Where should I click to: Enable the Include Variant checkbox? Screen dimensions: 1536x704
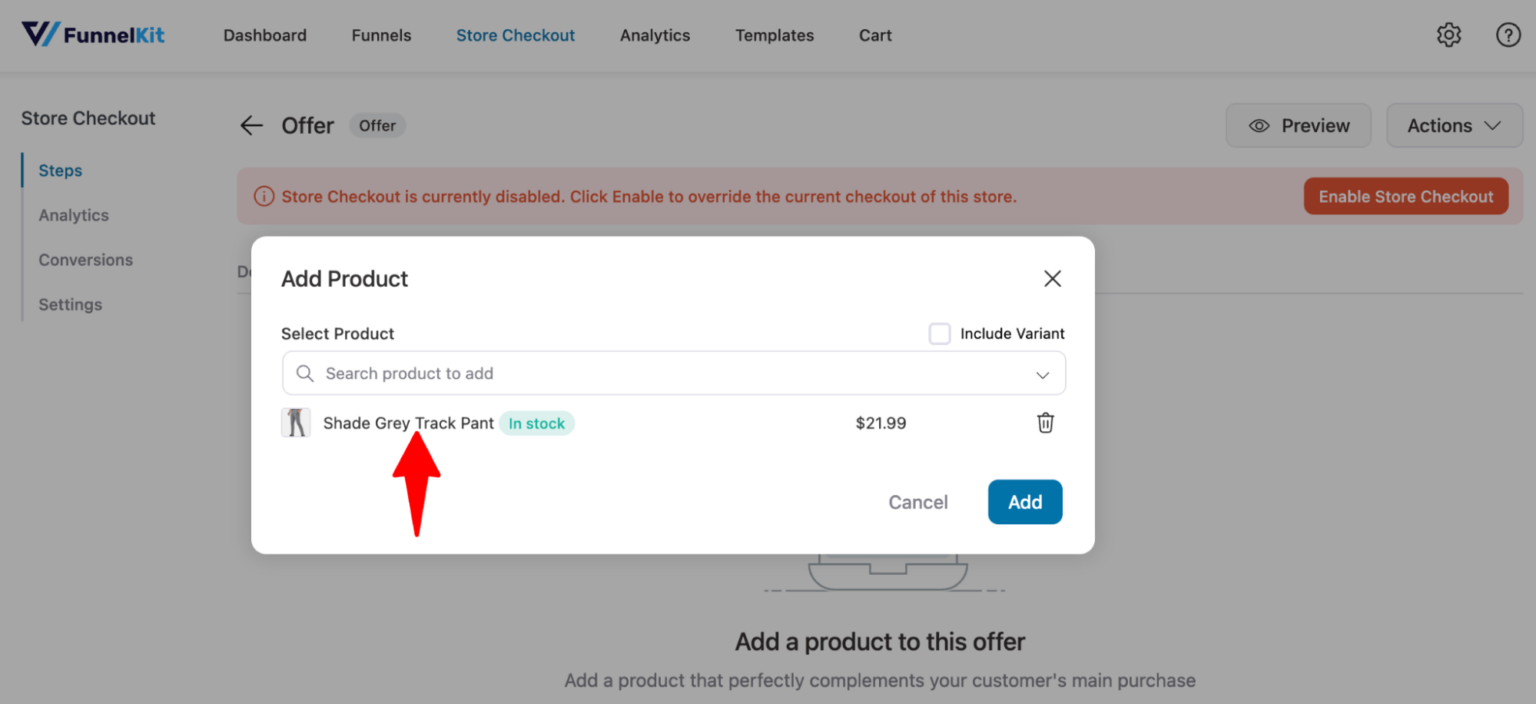click(x=939, y=333)
